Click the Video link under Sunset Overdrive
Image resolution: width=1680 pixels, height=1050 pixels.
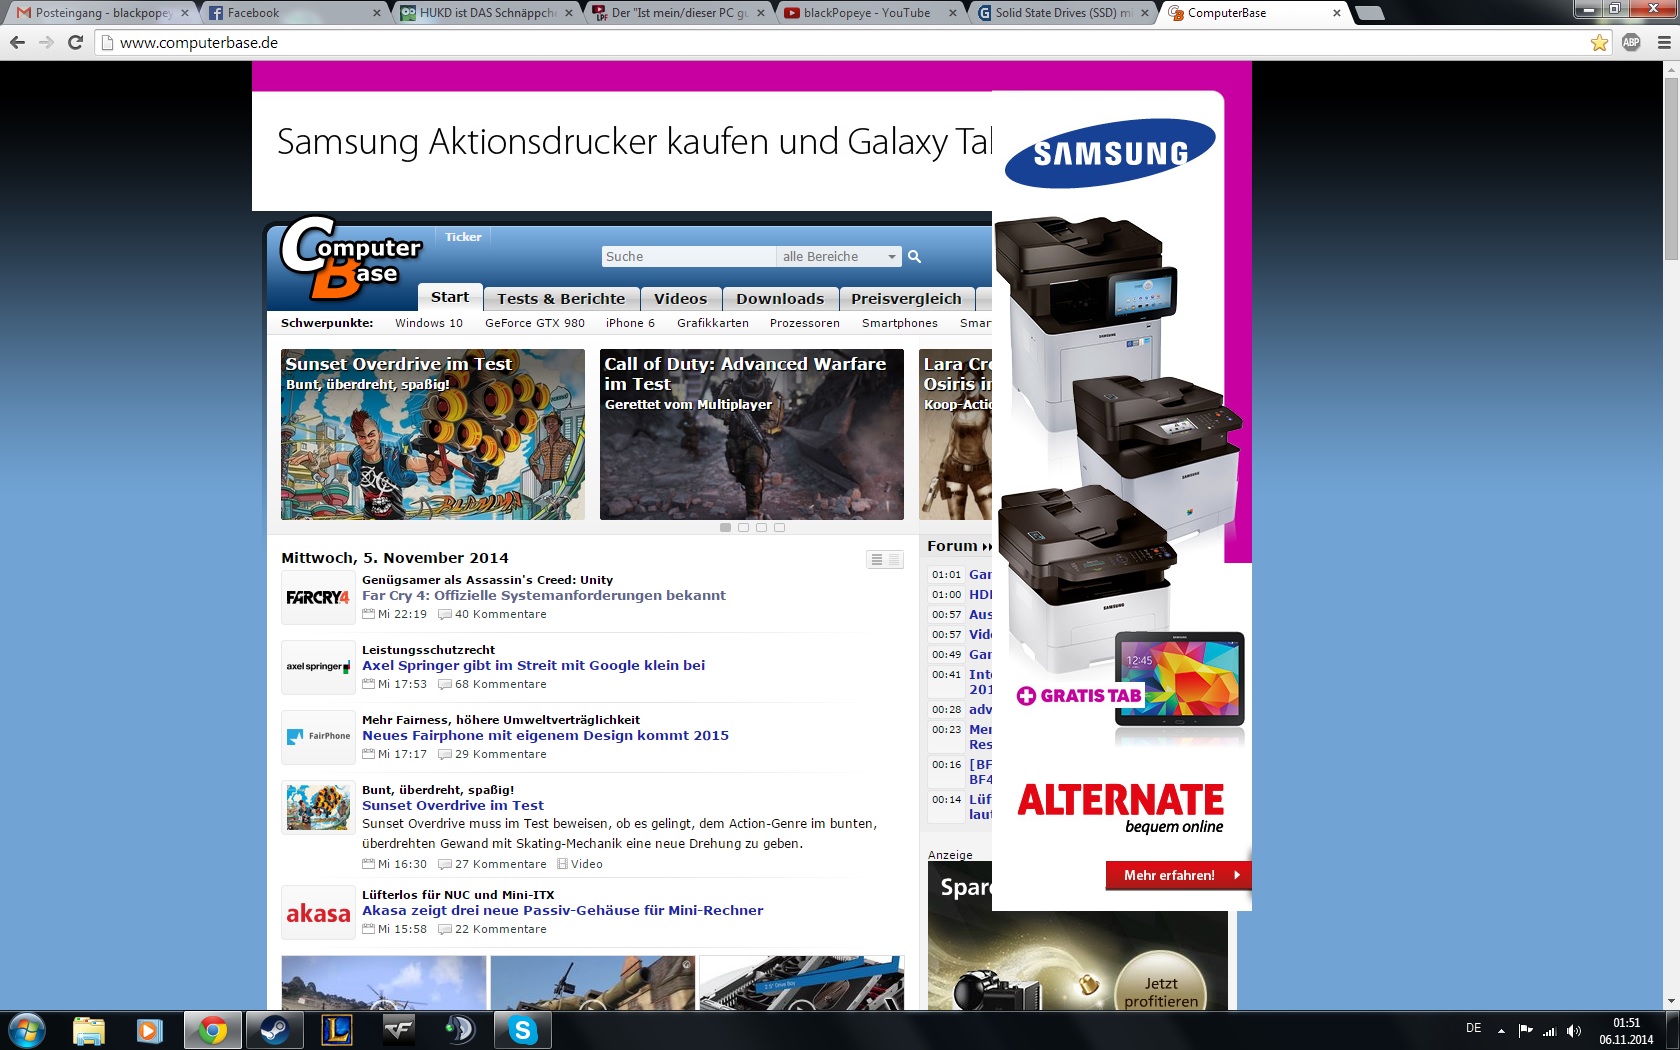(x=580, y=864)
